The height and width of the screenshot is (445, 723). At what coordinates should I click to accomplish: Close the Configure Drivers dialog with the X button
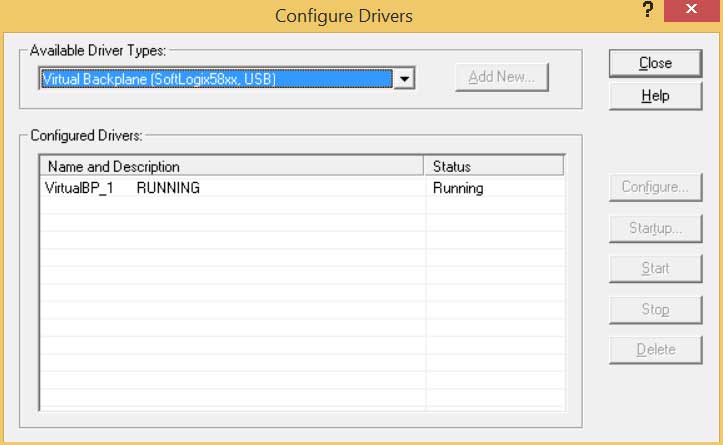[x=691, y=10]
